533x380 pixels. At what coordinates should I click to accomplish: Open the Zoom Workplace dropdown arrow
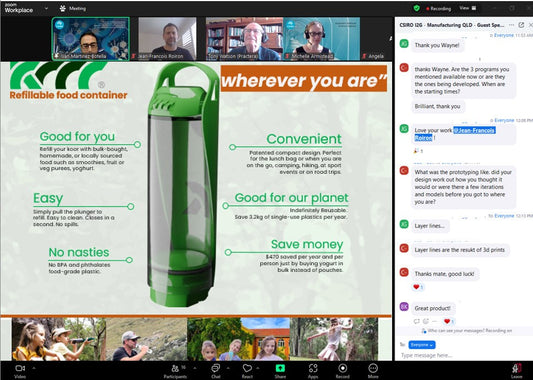46,8
